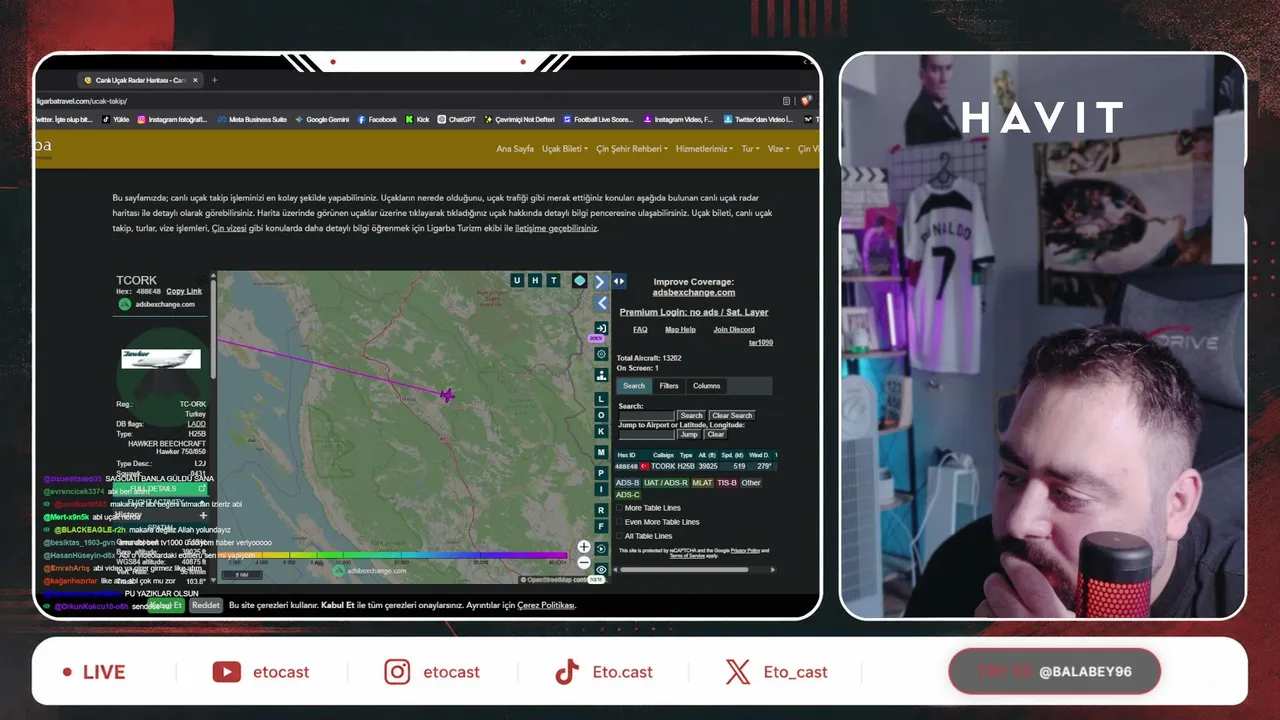Click the Copy Link link

(x=184, y=291)
